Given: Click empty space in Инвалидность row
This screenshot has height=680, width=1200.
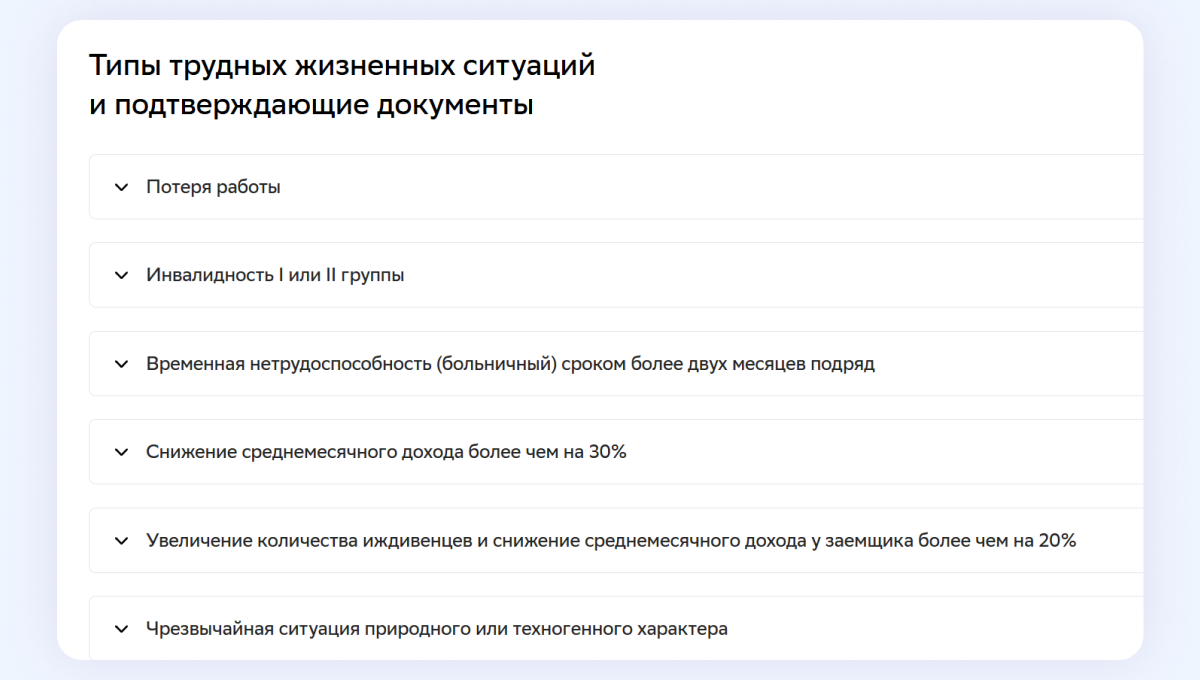Looking at the screenshot, I should (x=750, y=275).
